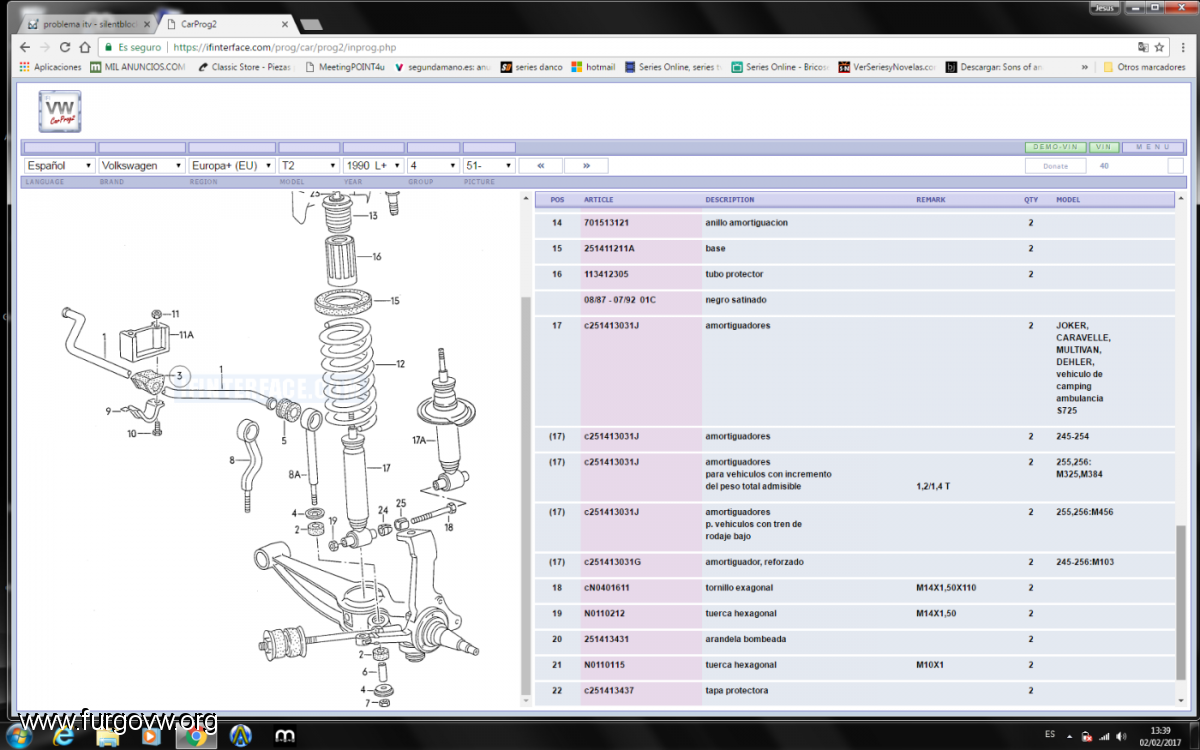Select article N0110115 in row 21
1200x750 pixels.
pyautogui.click(x=603, y=665)
